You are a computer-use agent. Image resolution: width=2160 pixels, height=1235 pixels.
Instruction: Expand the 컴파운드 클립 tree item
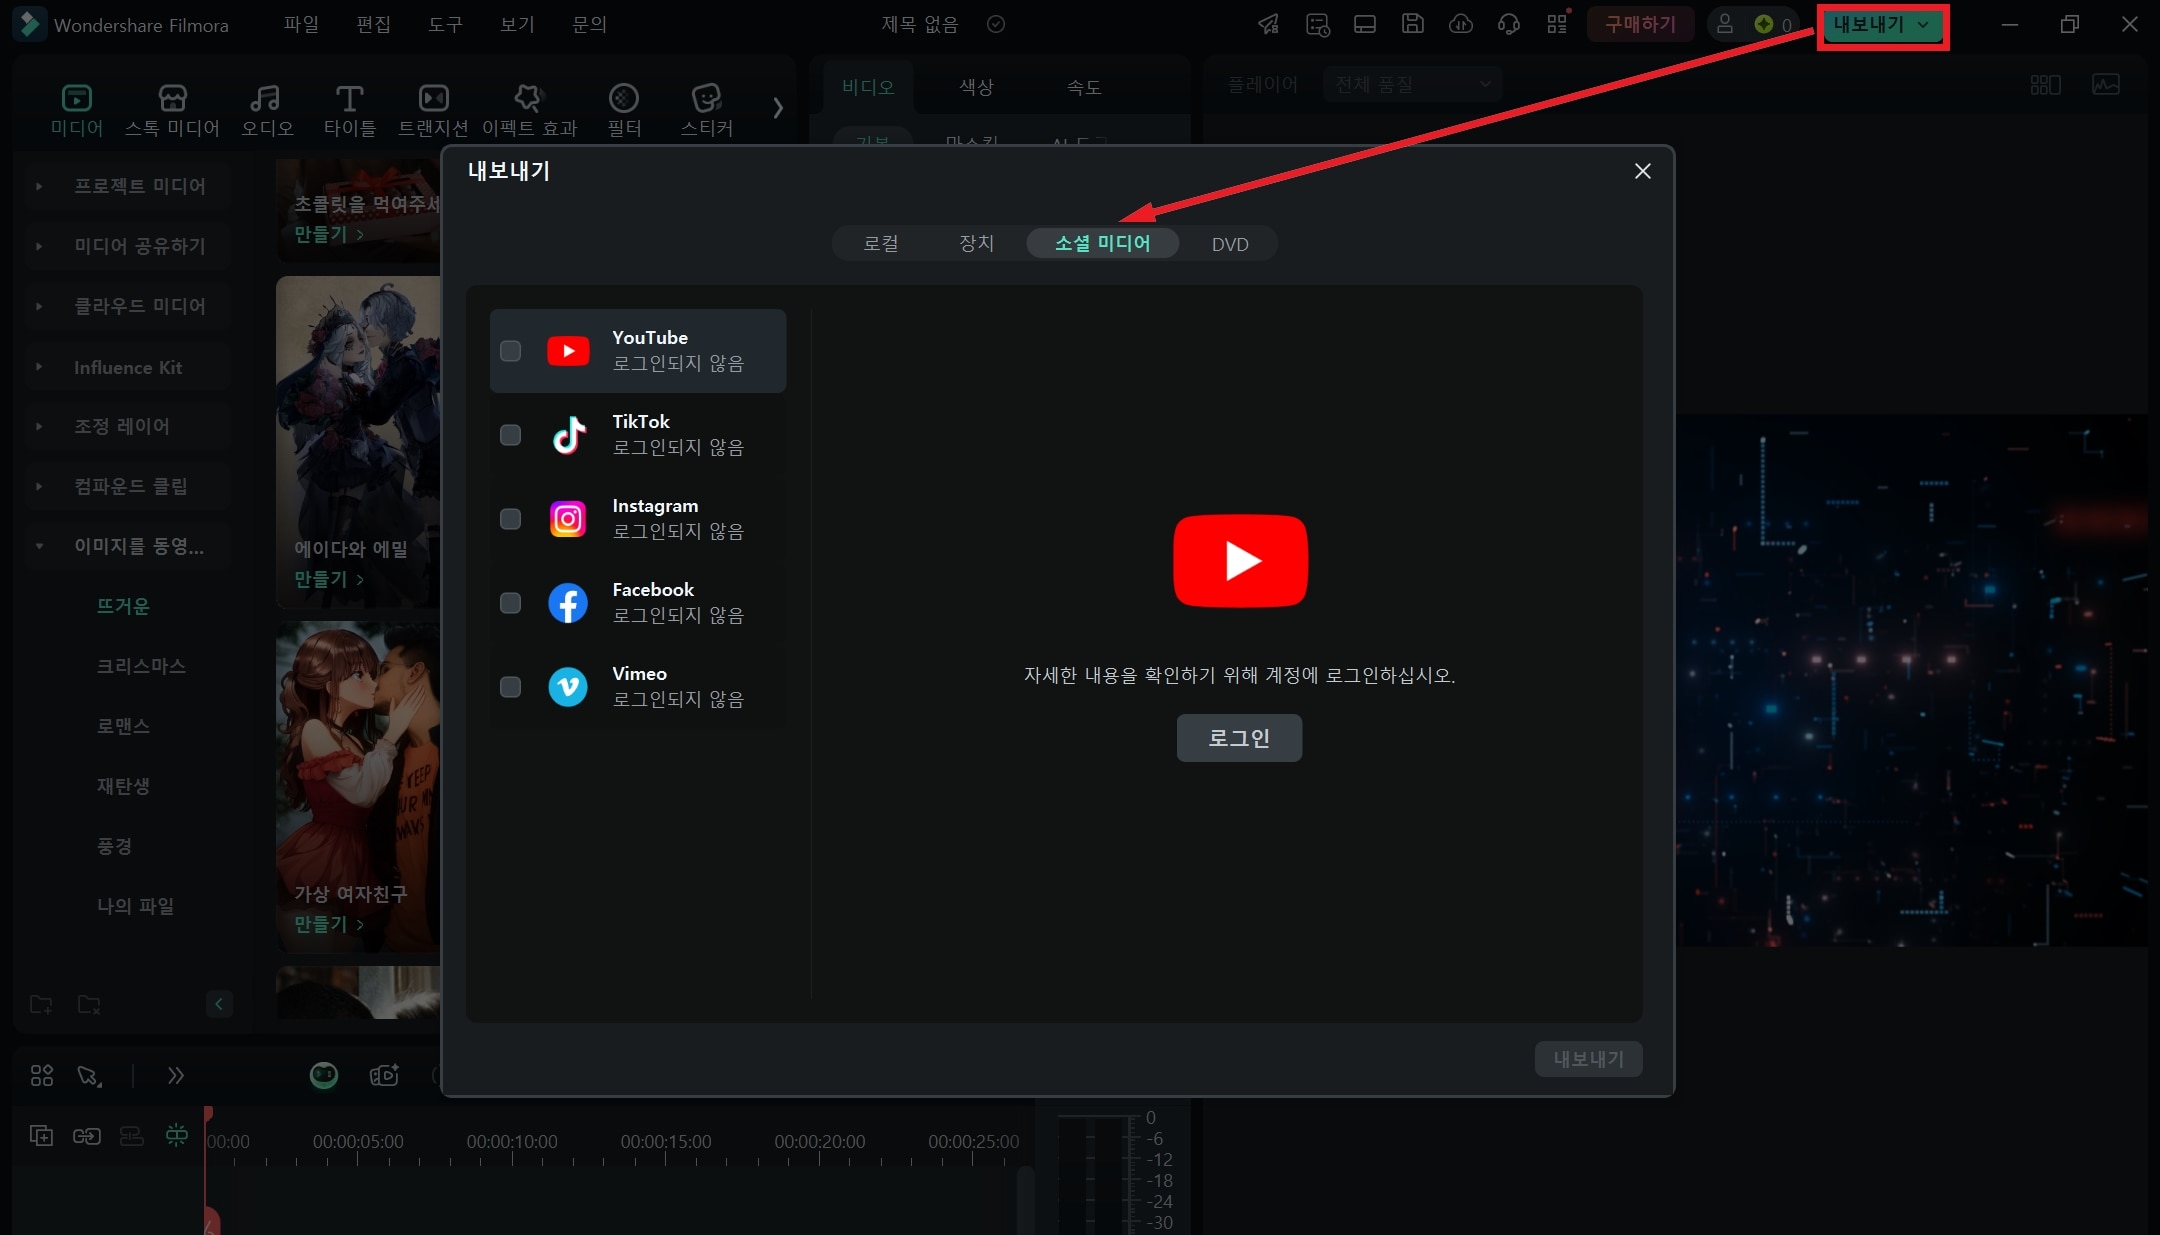[x=39, y=486]
